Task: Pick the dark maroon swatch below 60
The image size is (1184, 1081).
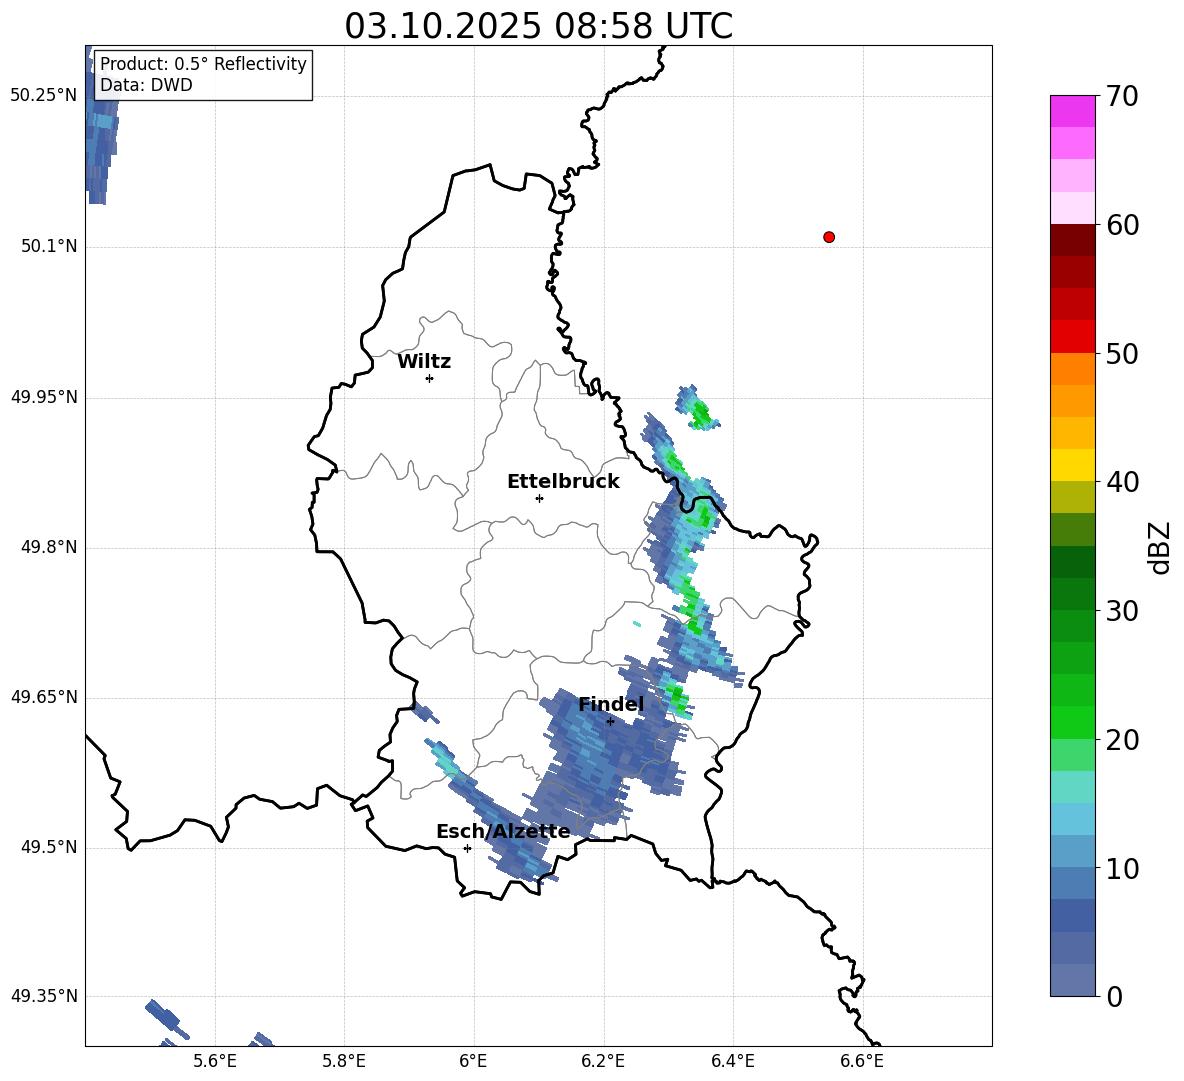Action: click(x=1072, y=241)
